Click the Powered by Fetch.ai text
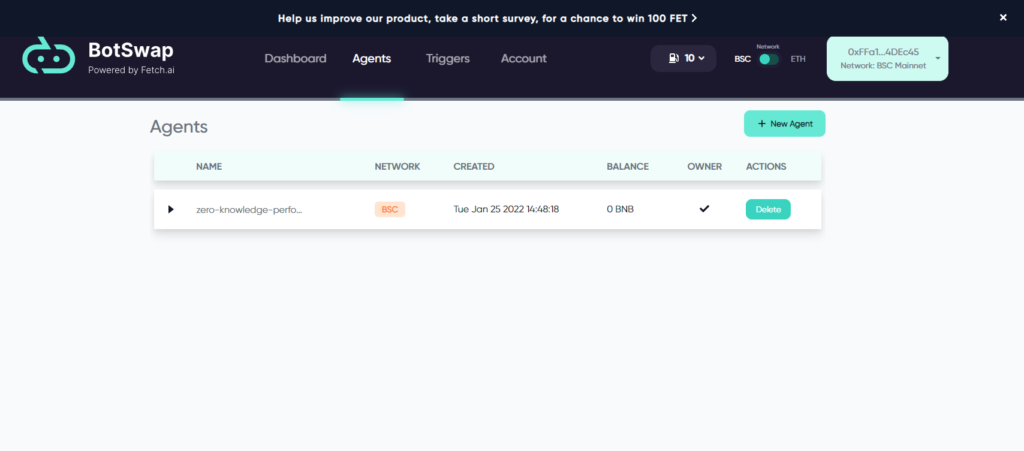The width and height of the screenshot is (1024, 451). [x=131, y=70]
